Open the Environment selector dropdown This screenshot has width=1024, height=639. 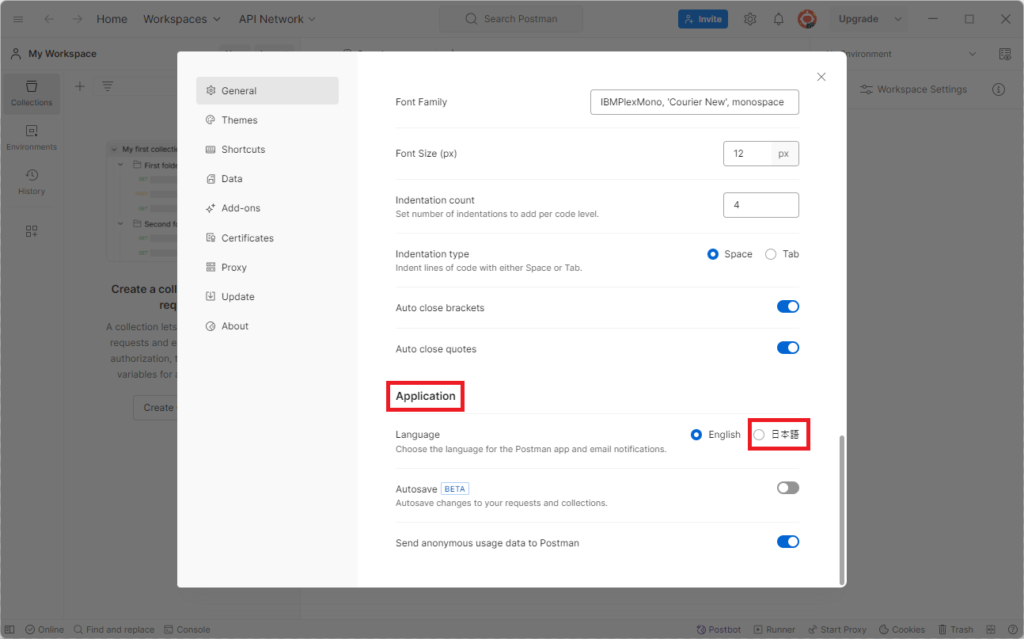click(x=902, y=54)
